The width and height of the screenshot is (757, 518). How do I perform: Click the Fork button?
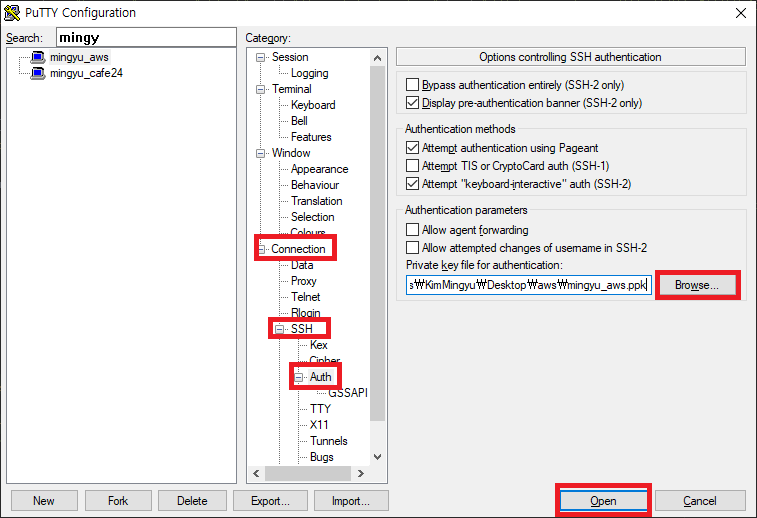pyautogui.click(x=118, y=501)
